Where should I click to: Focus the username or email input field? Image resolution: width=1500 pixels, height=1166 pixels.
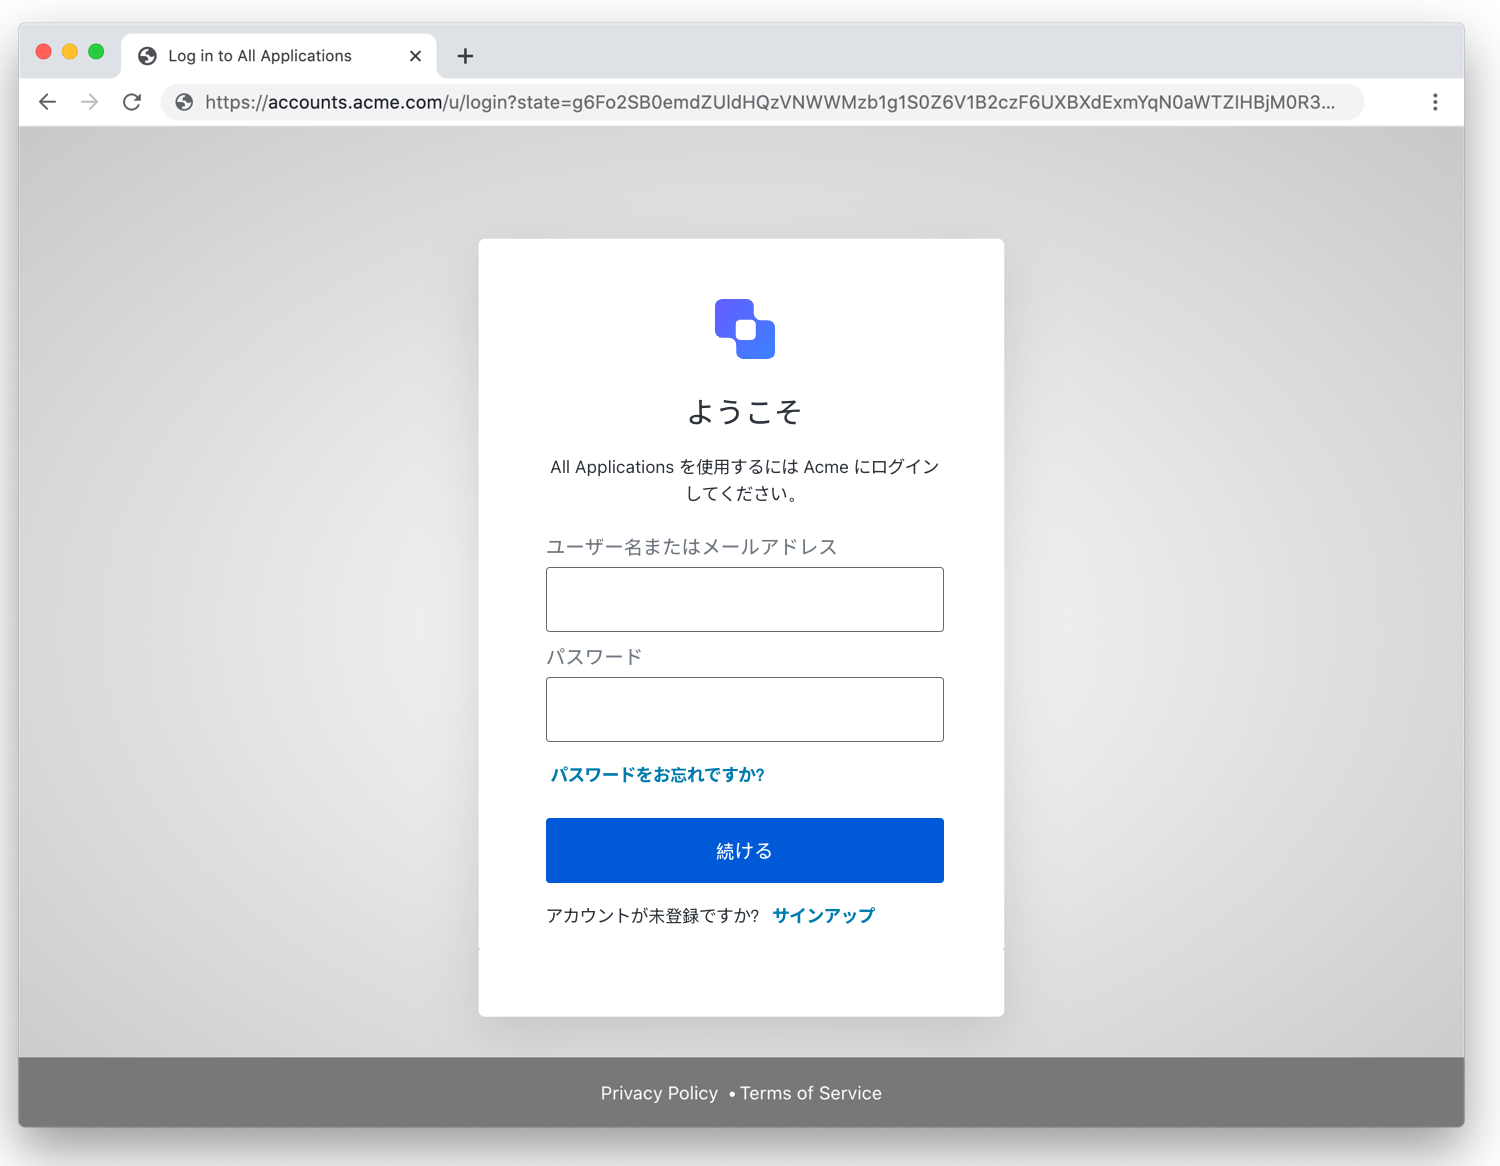click(x=745, y=599)
